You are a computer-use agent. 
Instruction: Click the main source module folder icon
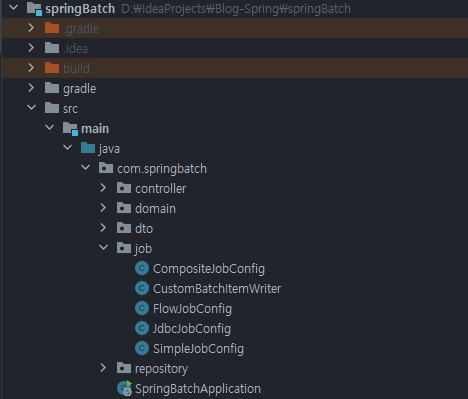70,128
